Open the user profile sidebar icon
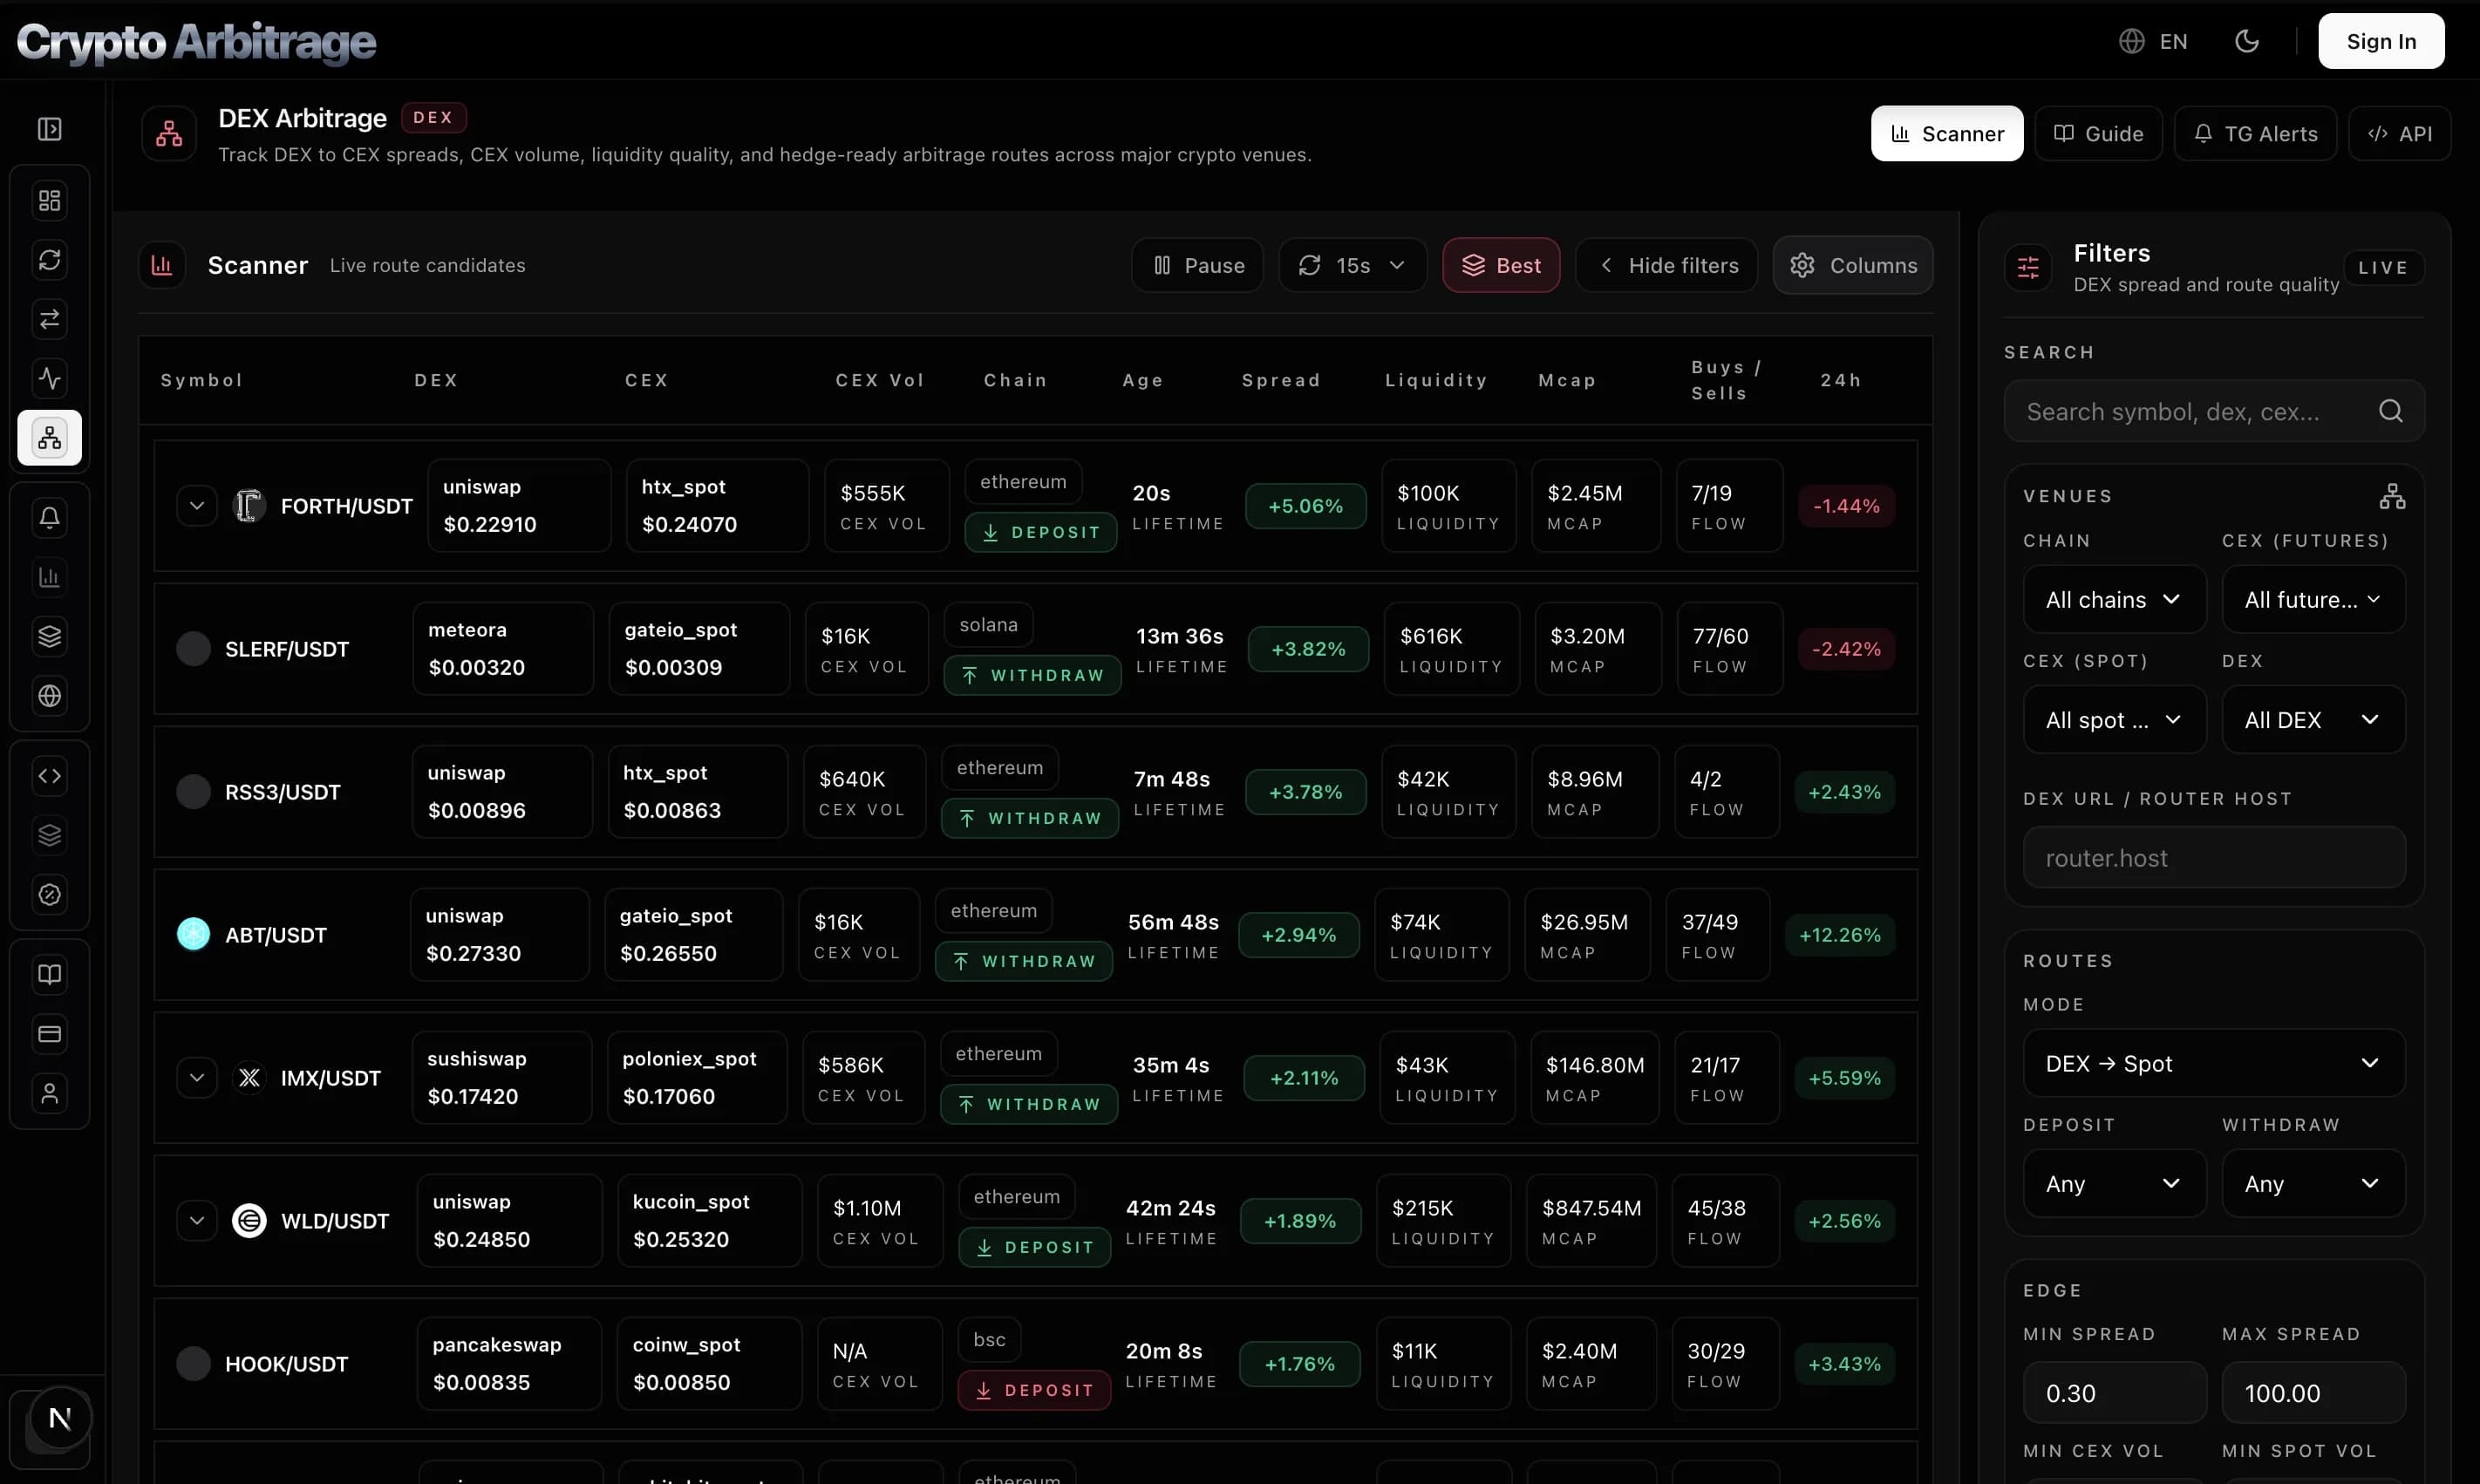 tap(49, 1093)
